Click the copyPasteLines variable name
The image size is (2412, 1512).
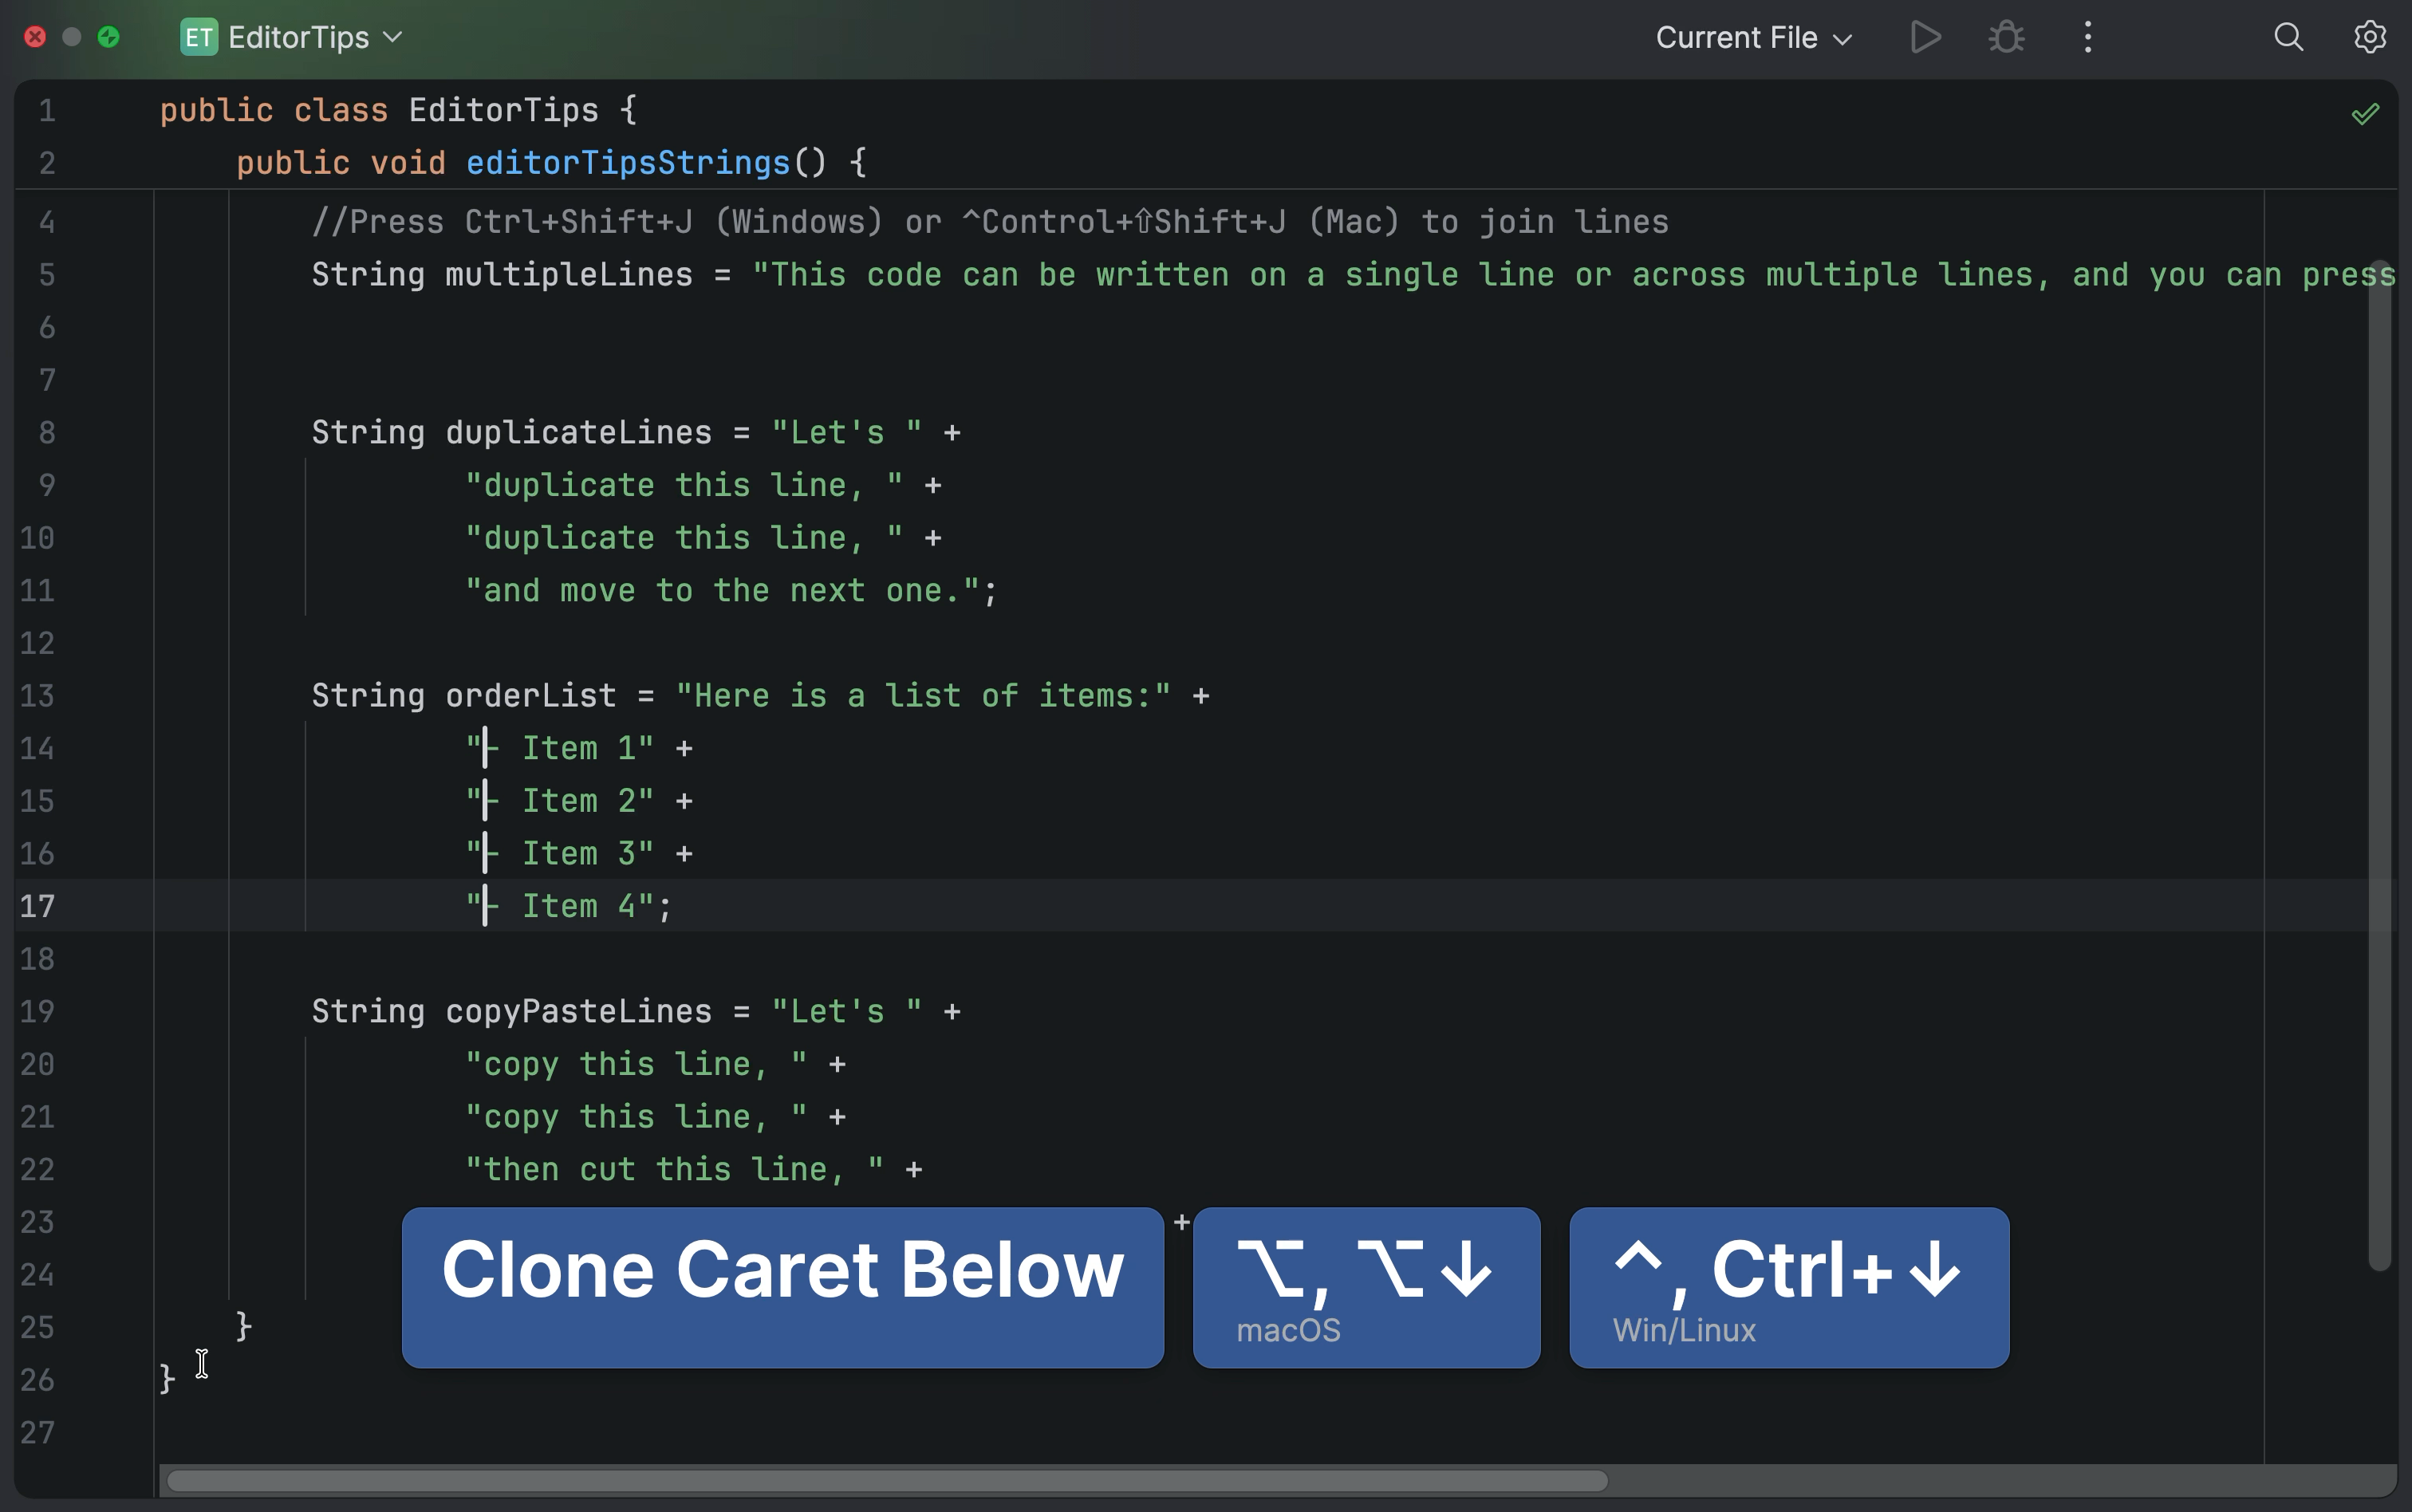579,1012
